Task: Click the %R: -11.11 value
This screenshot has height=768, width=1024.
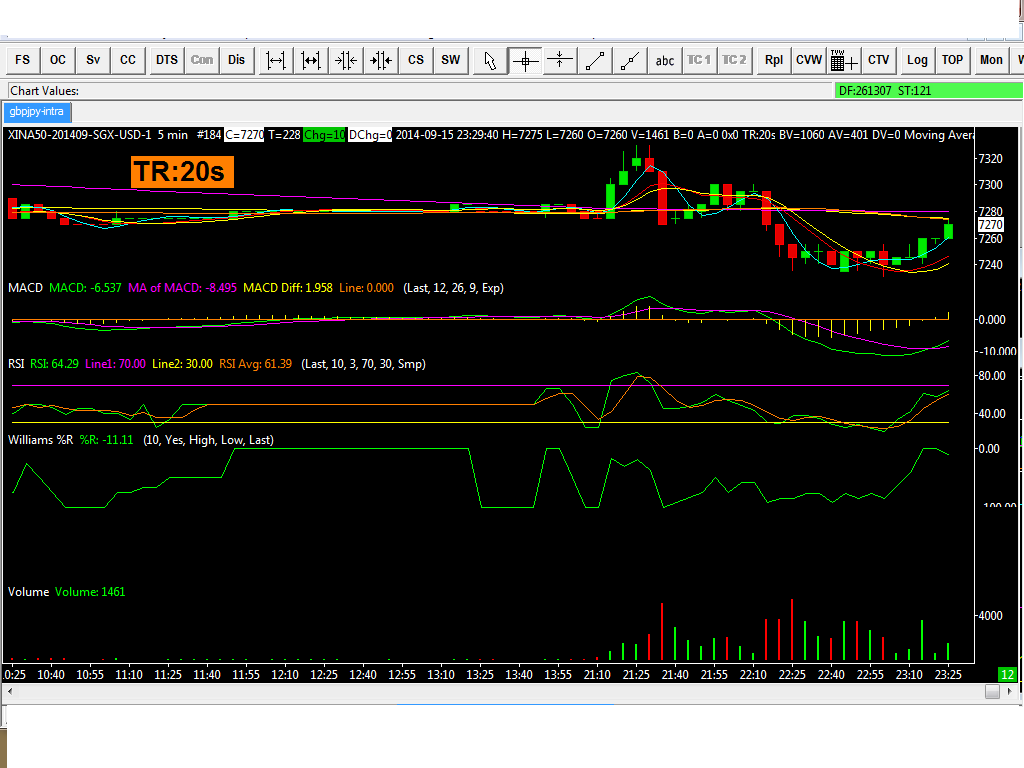Action: click(x=106, y=440)
